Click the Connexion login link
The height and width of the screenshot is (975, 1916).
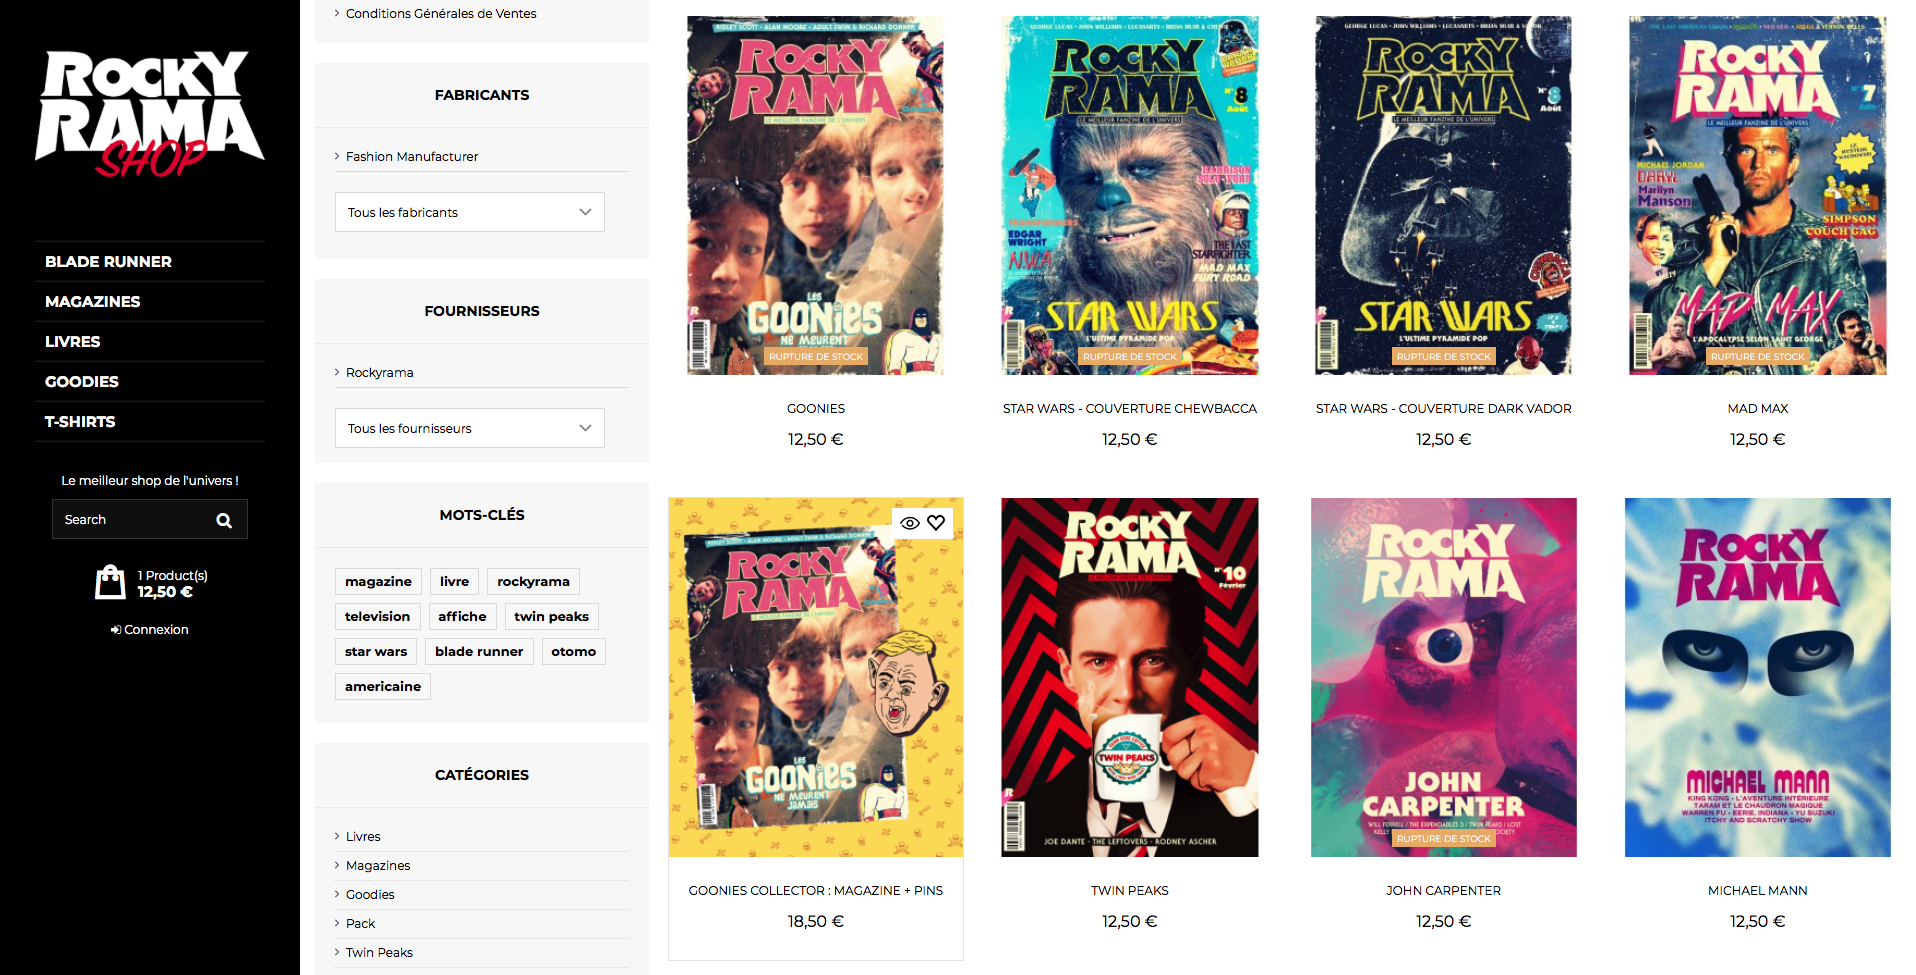click(150, 629)
